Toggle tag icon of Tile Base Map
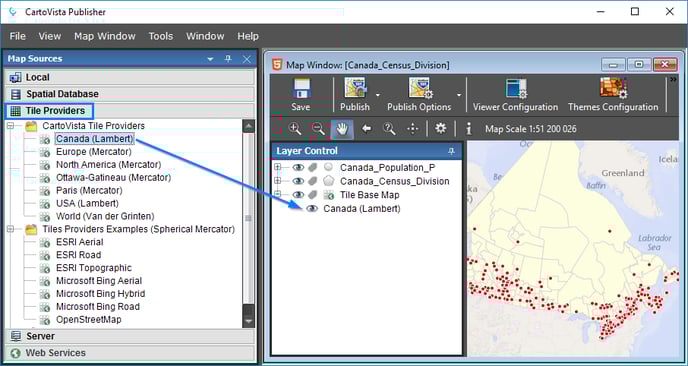The width and height of the screenshot is (688, 366). [x=312, y=194]
